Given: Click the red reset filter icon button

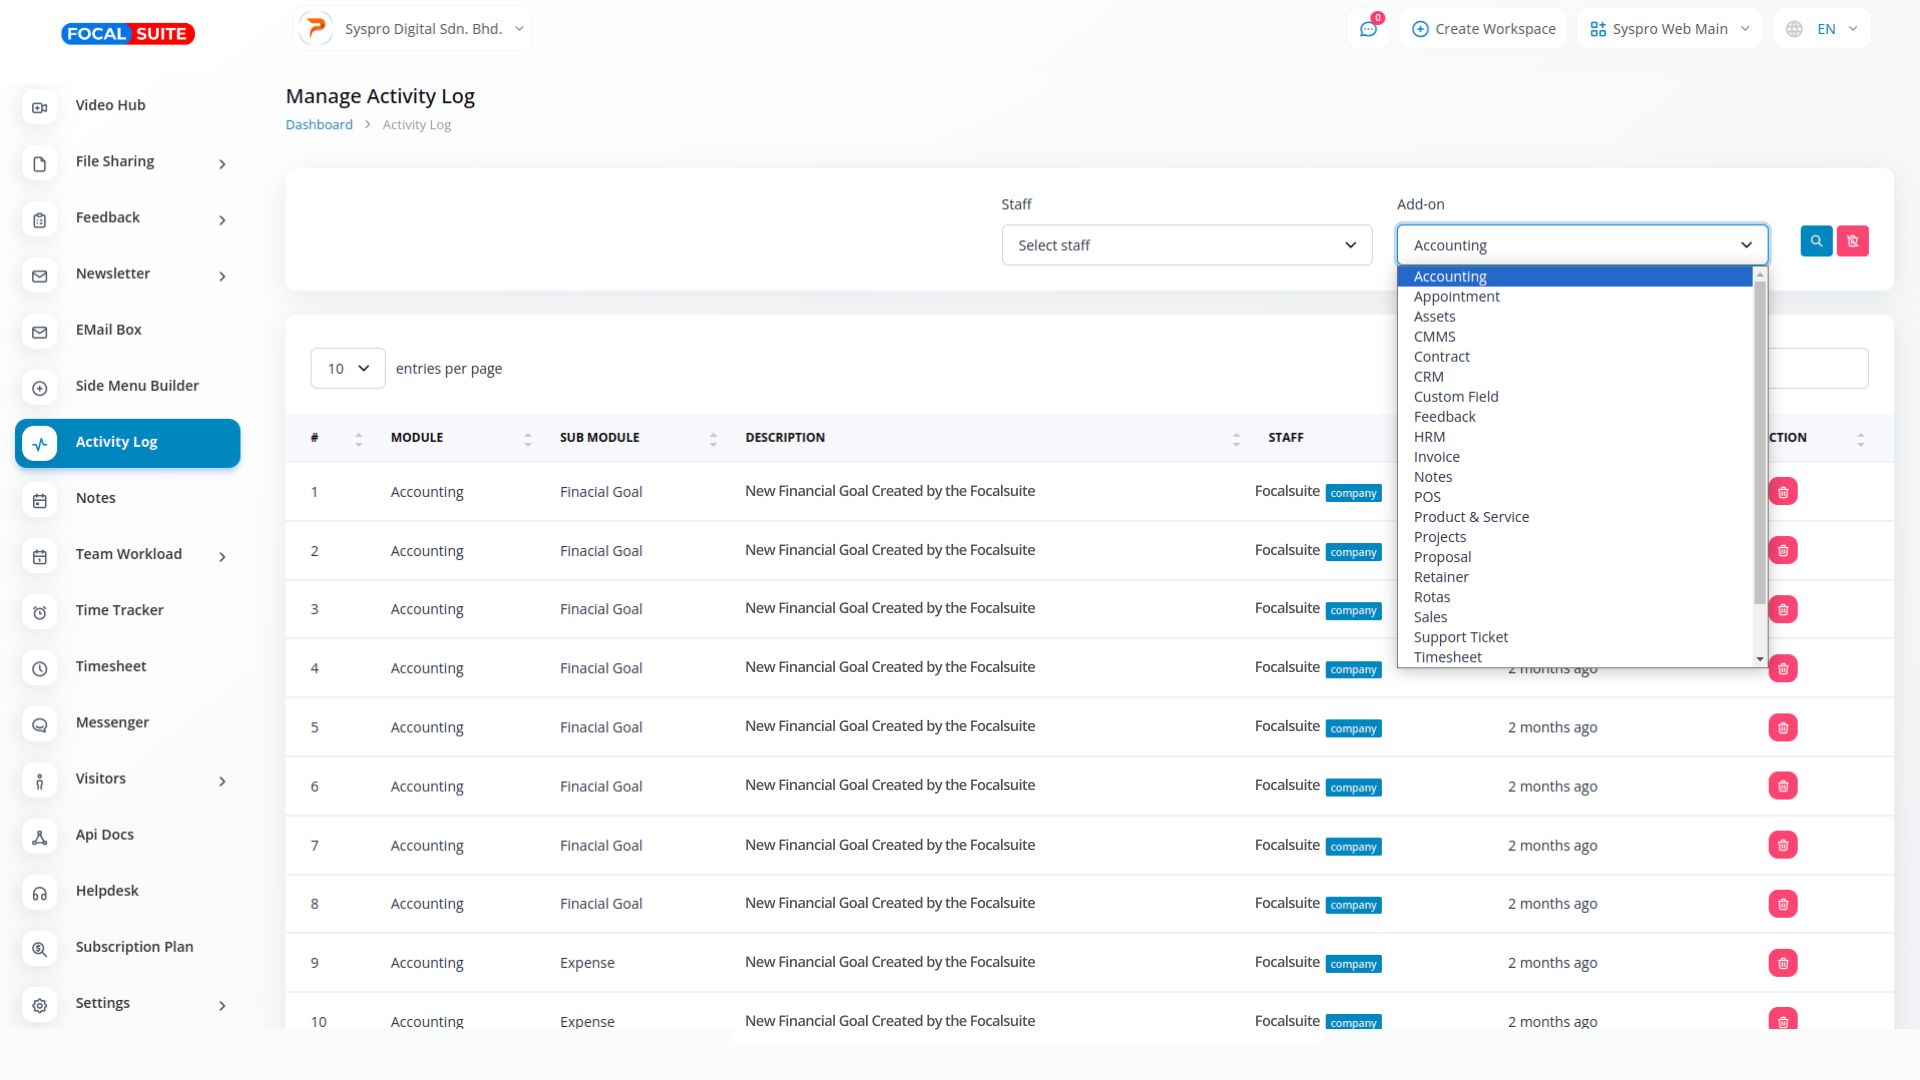Looking at the screenshot, I should tap(1852, 241).
